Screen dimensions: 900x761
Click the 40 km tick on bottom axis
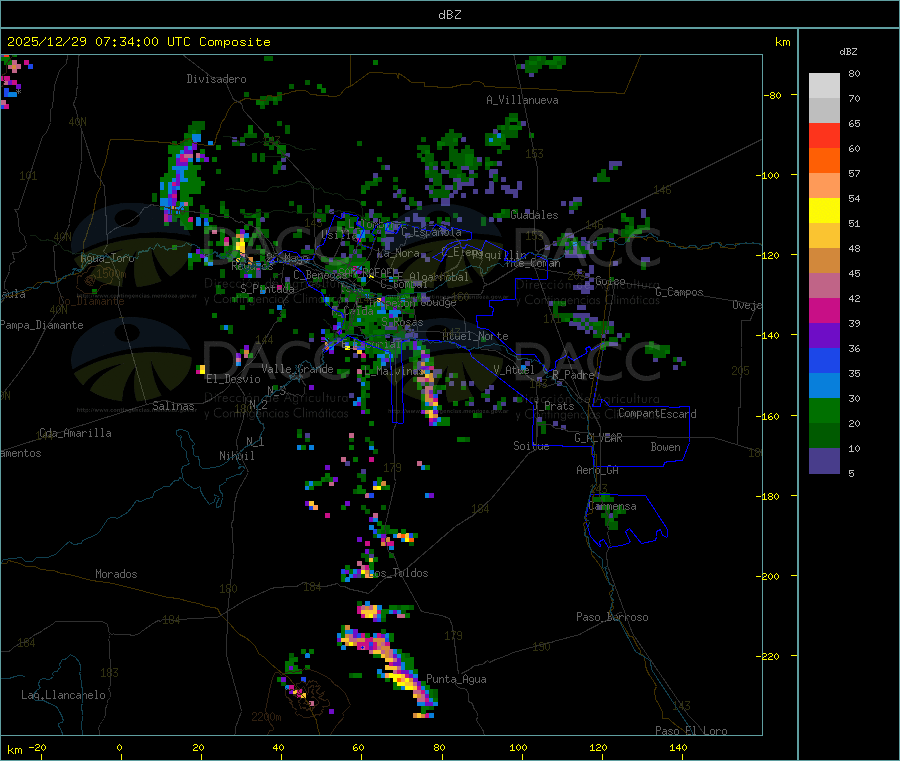point(278,747)
